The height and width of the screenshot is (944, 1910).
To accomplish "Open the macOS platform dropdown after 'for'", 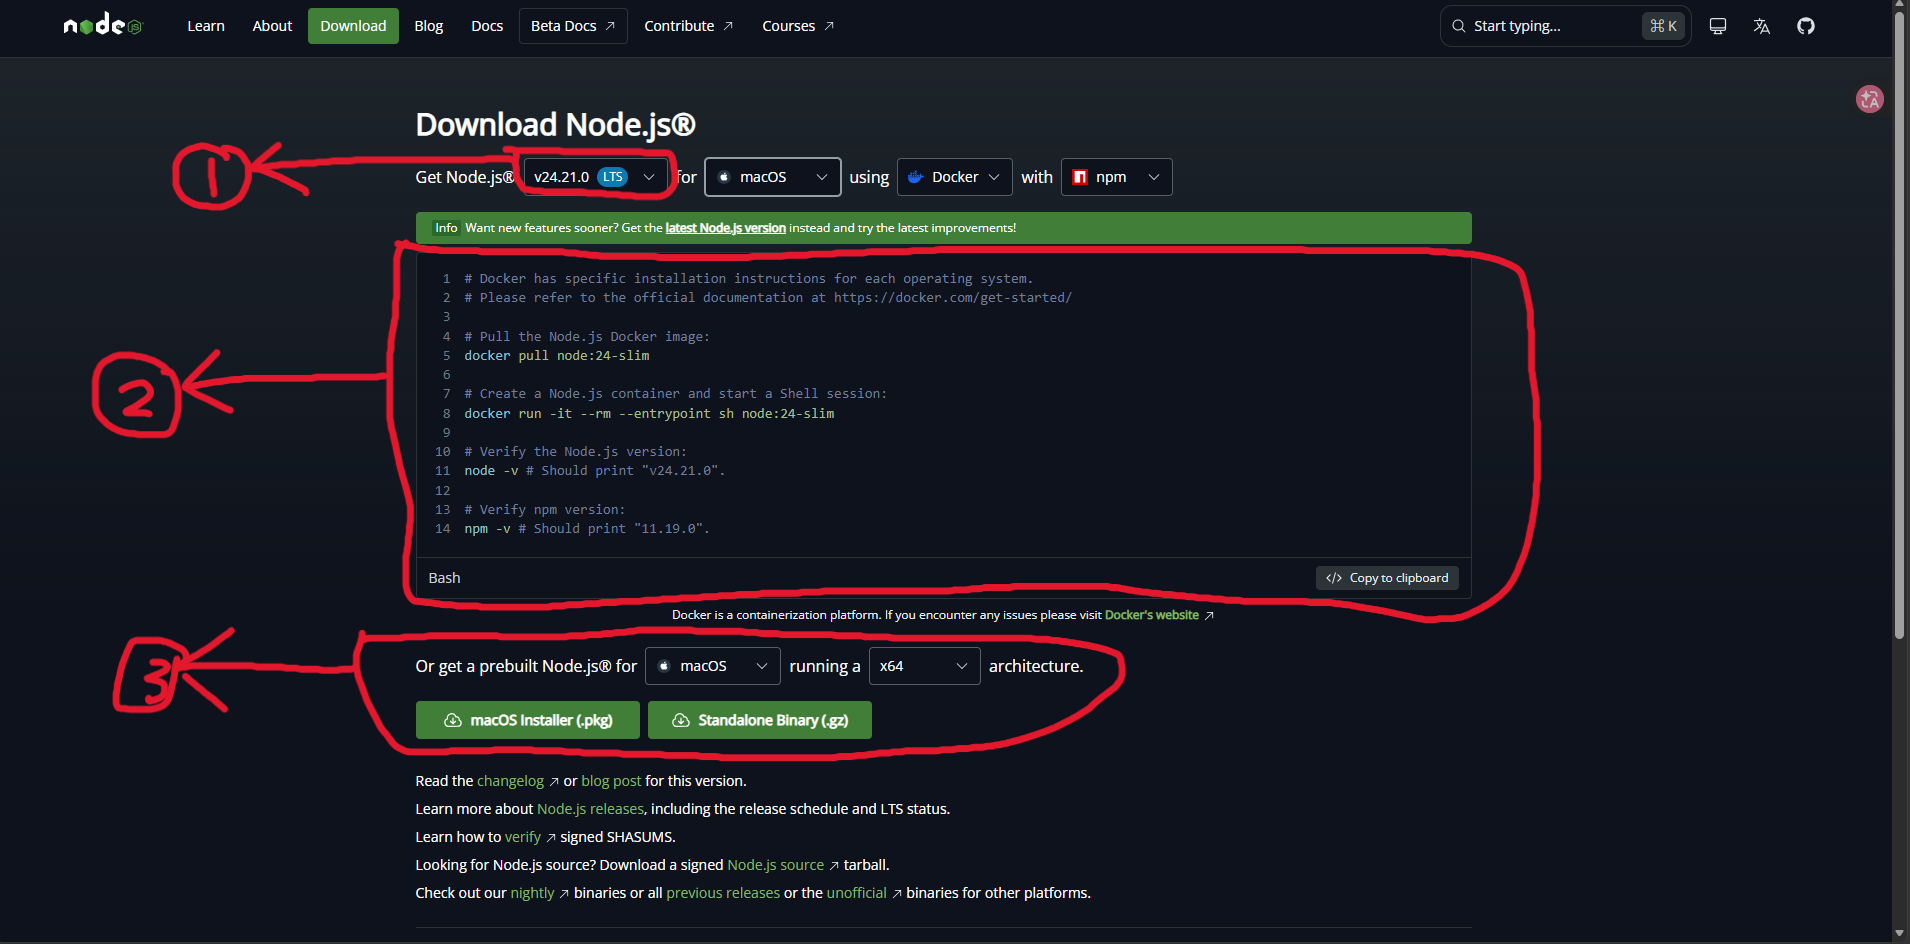I will [773, 177].
